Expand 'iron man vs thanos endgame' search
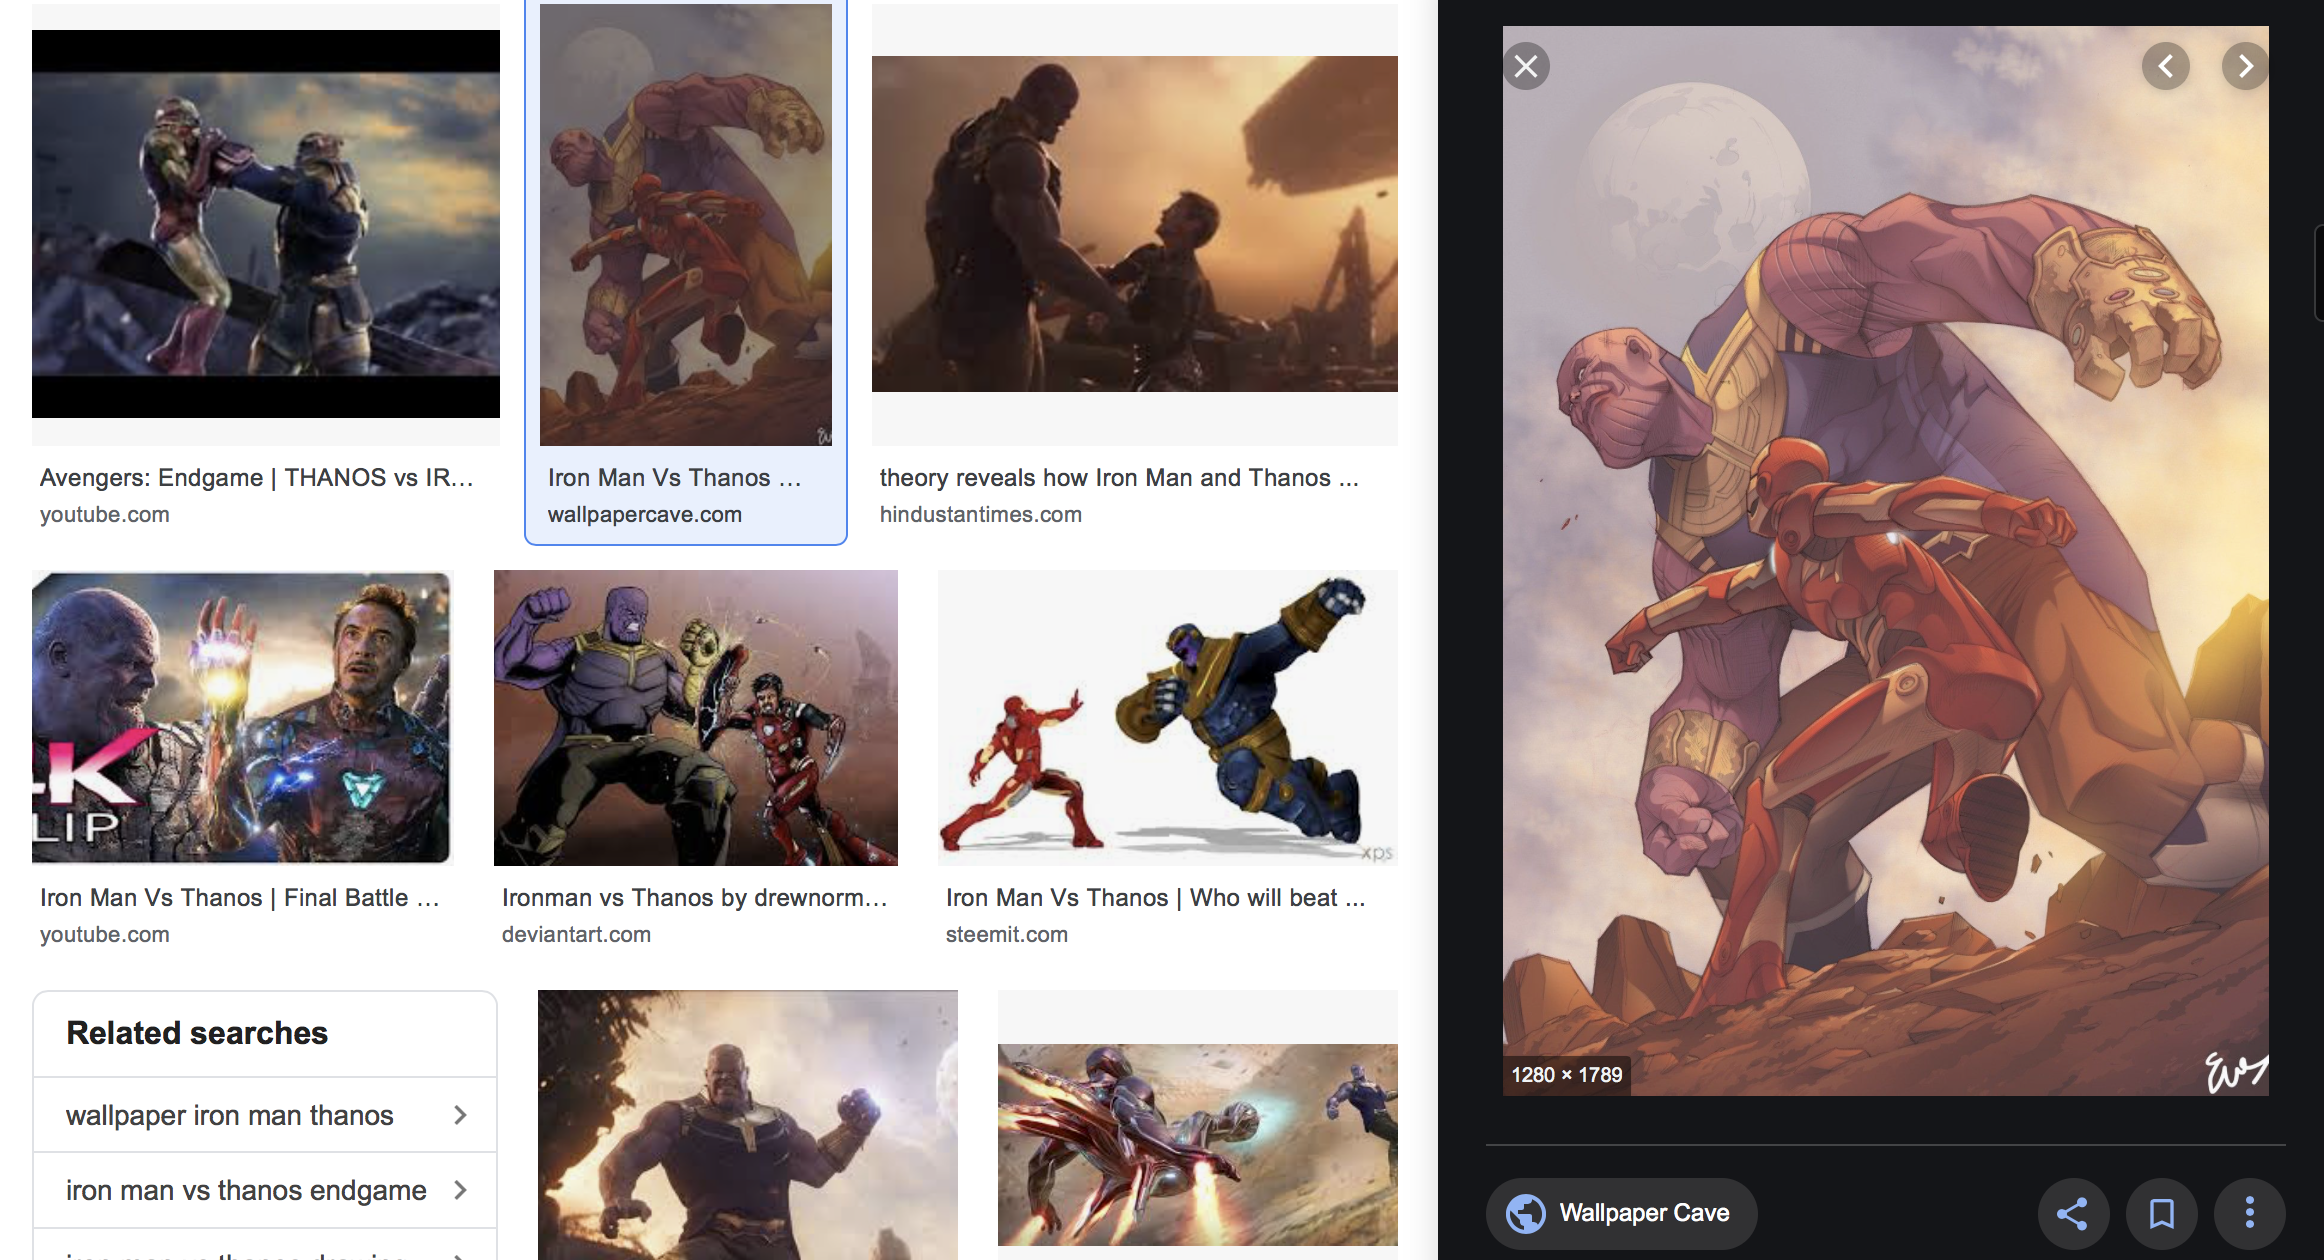2324x1260 pixels. [265, 1190]
